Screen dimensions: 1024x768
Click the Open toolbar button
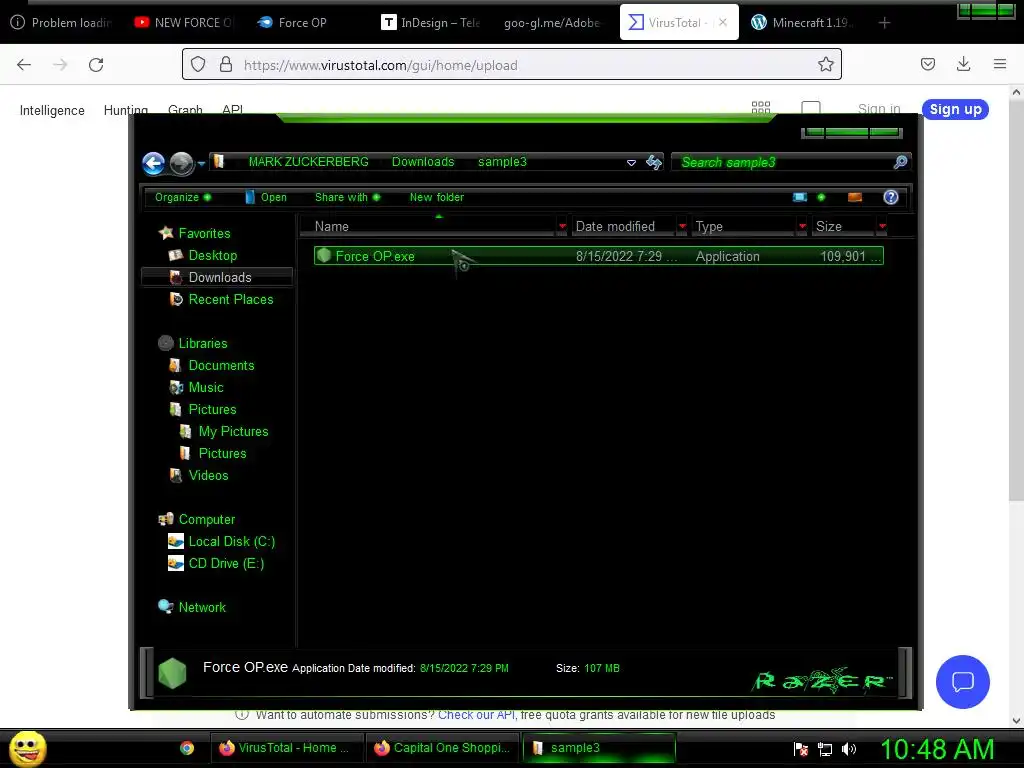point(266,197)
